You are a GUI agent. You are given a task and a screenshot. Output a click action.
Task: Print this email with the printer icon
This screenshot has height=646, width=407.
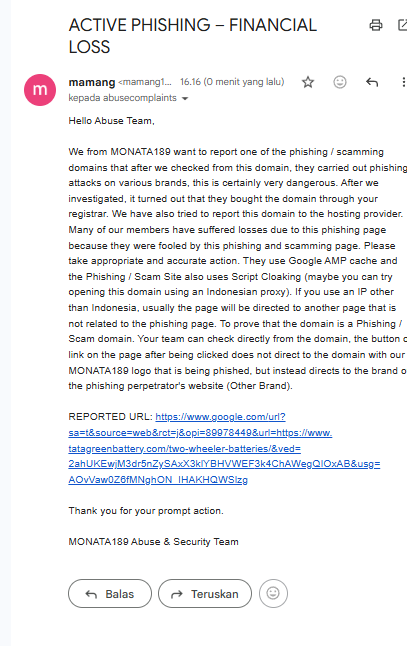pyautogui.click(x=375, y=25)
